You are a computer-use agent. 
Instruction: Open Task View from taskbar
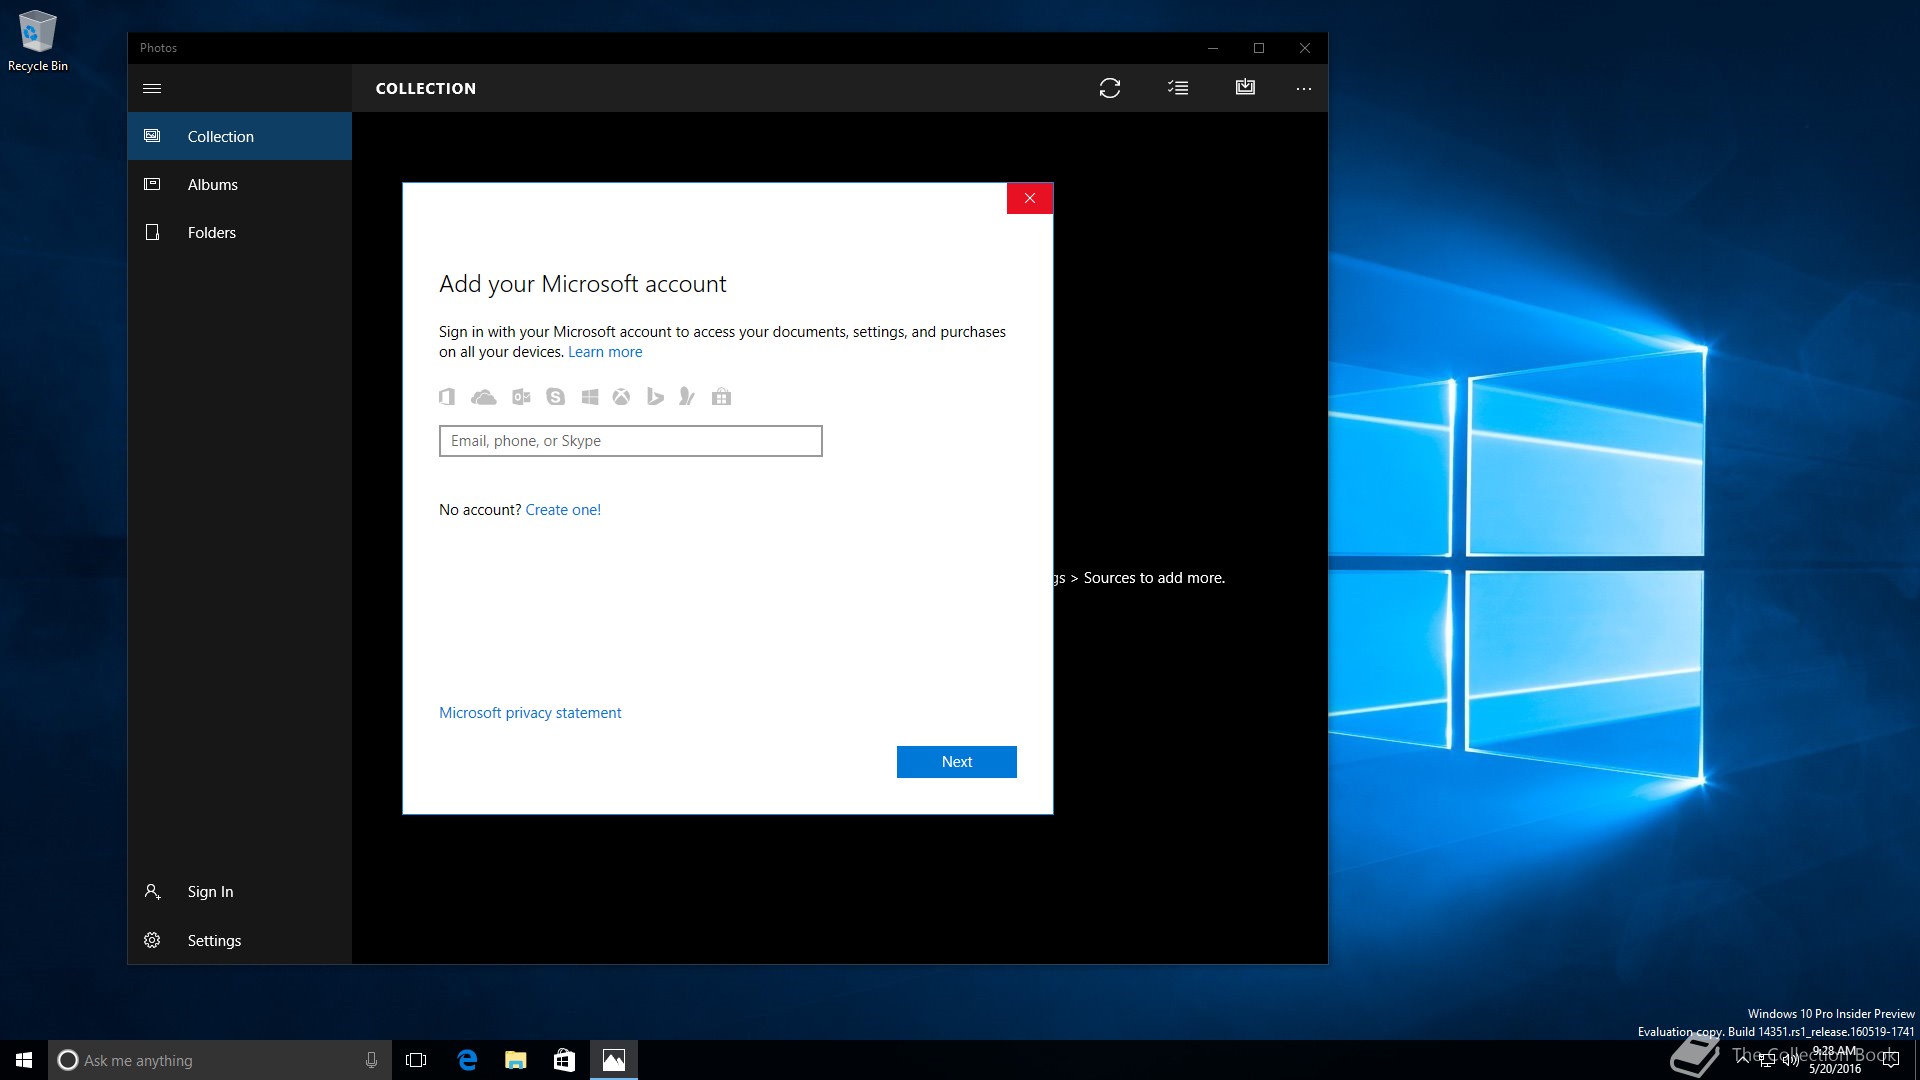(x=416, y=1060)
